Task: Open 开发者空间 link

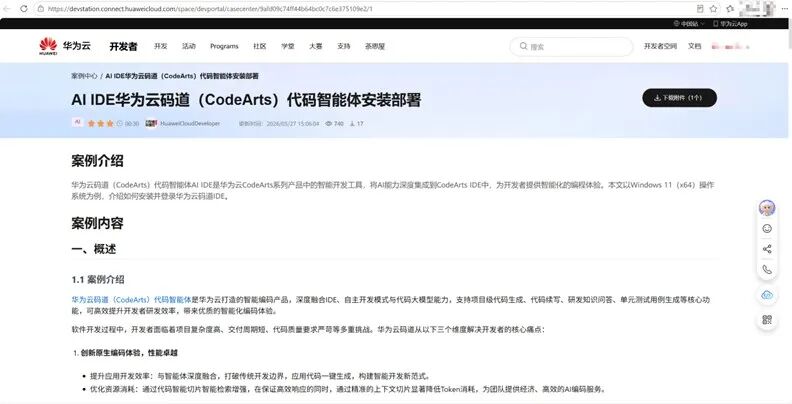Action: 660,46
